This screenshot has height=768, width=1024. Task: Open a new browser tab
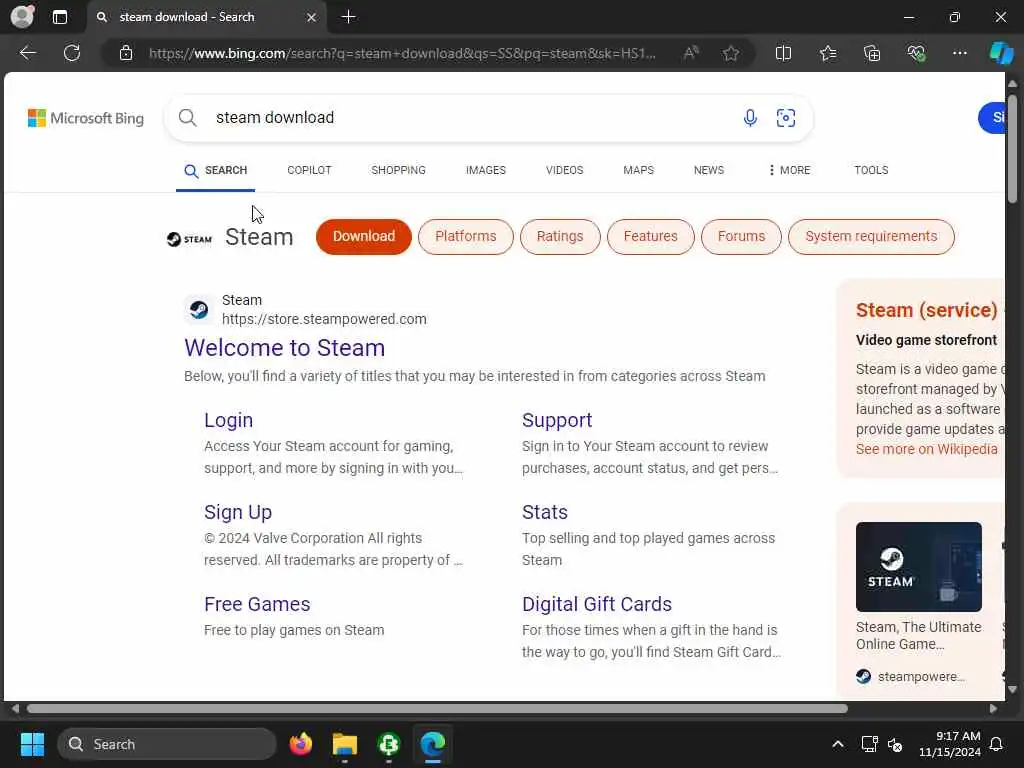click(x=349, y=17)
